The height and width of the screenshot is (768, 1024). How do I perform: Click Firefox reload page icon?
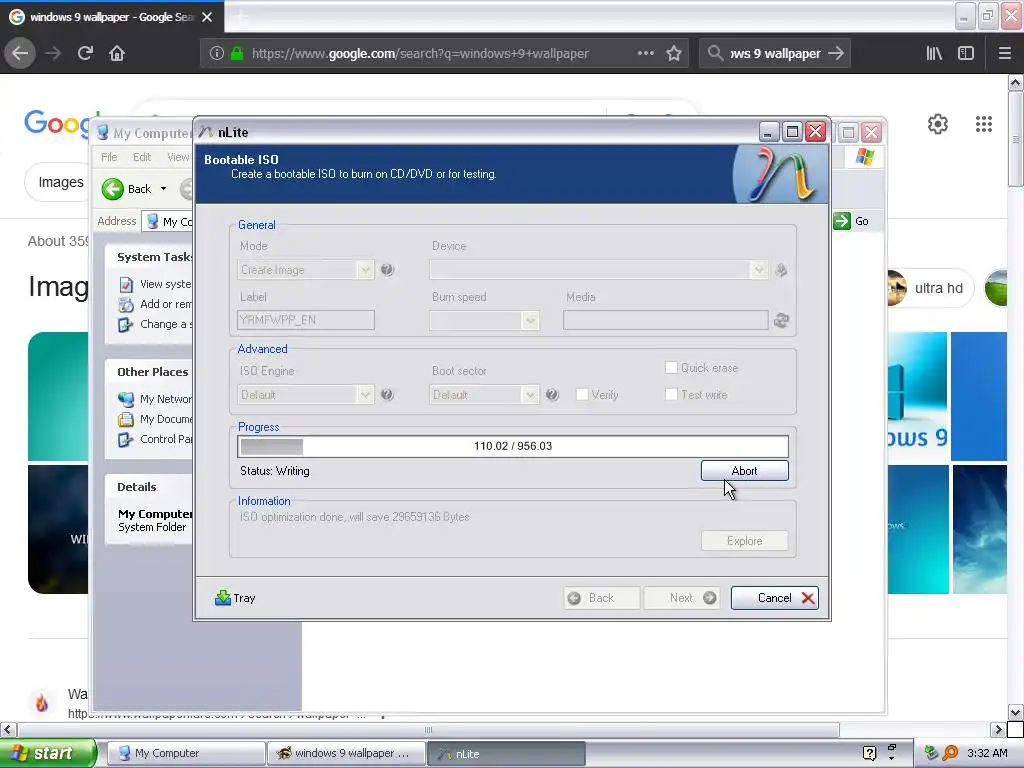coord(85,53)
